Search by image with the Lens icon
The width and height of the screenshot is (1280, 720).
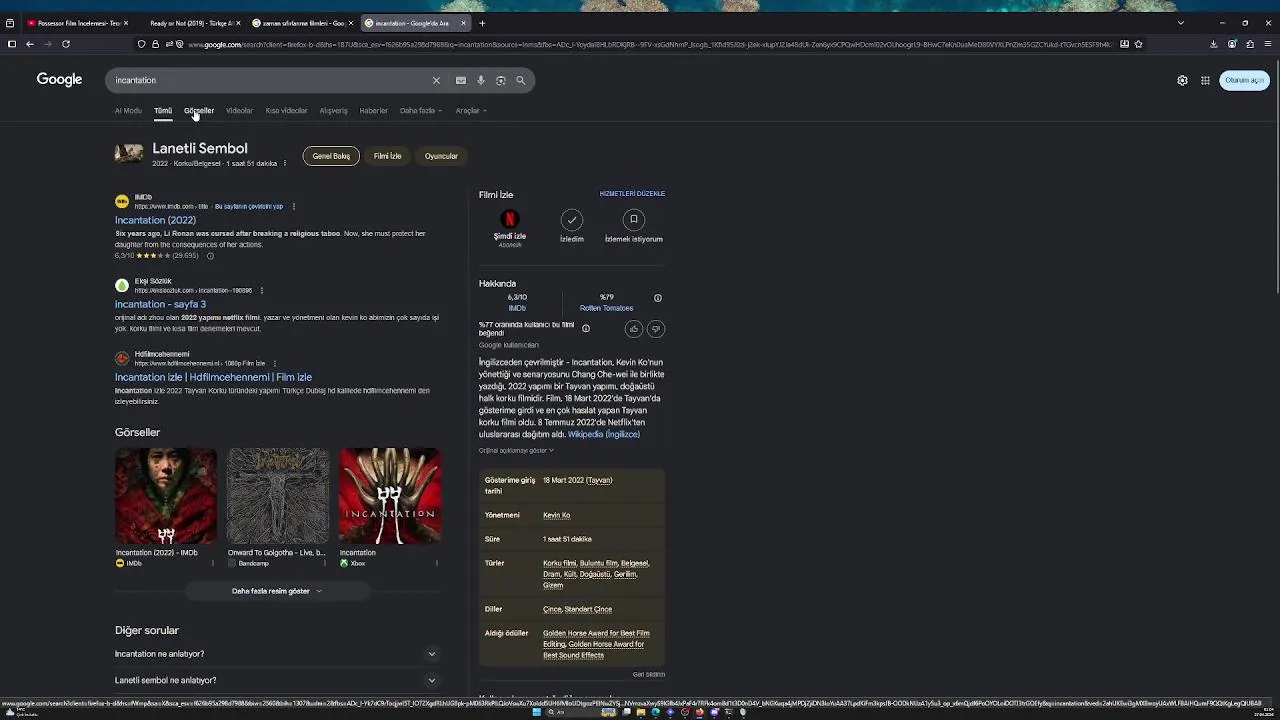pos(501,80)
